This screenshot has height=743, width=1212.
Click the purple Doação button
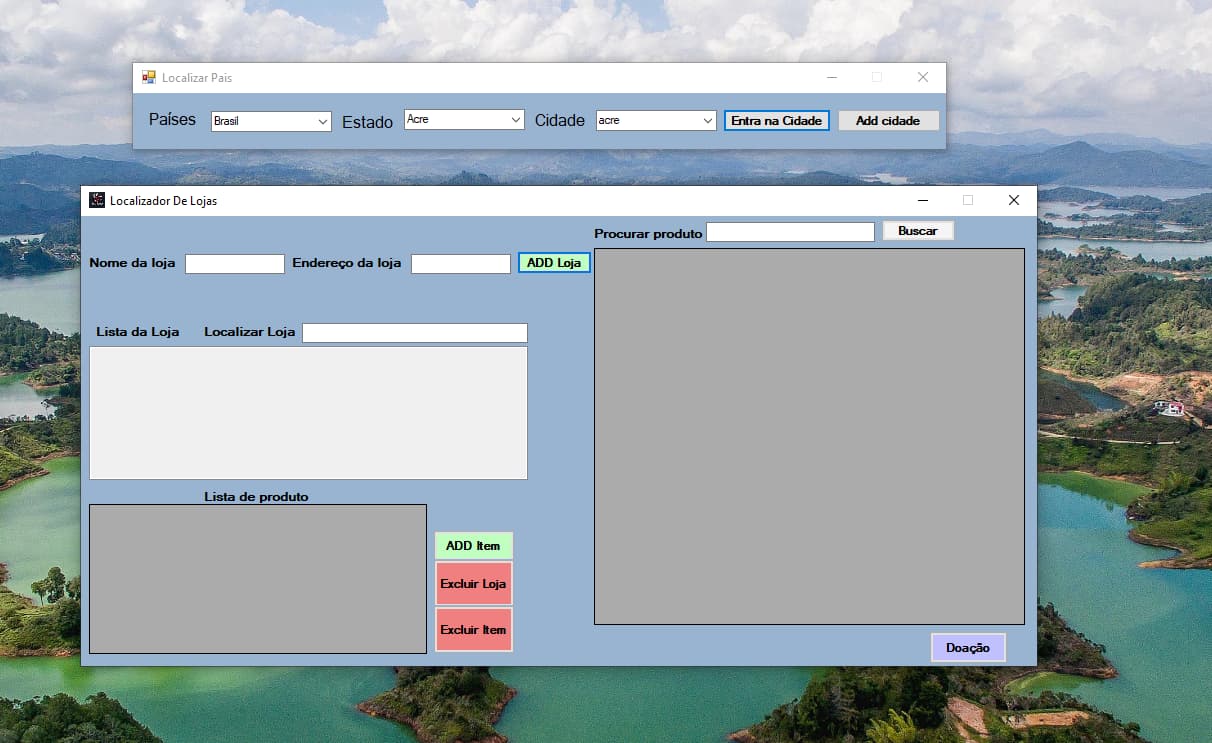click(968, 648)
